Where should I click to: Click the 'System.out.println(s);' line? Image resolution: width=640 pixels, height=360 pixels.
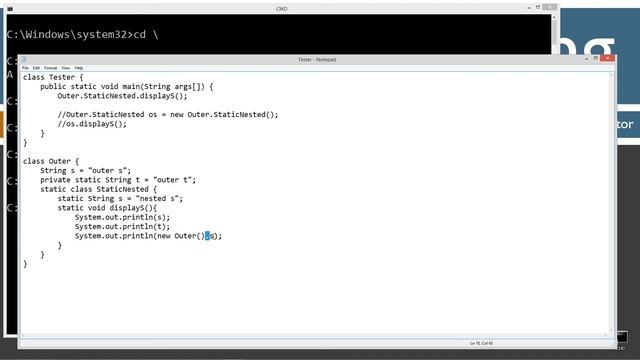[x=122, y=217]
